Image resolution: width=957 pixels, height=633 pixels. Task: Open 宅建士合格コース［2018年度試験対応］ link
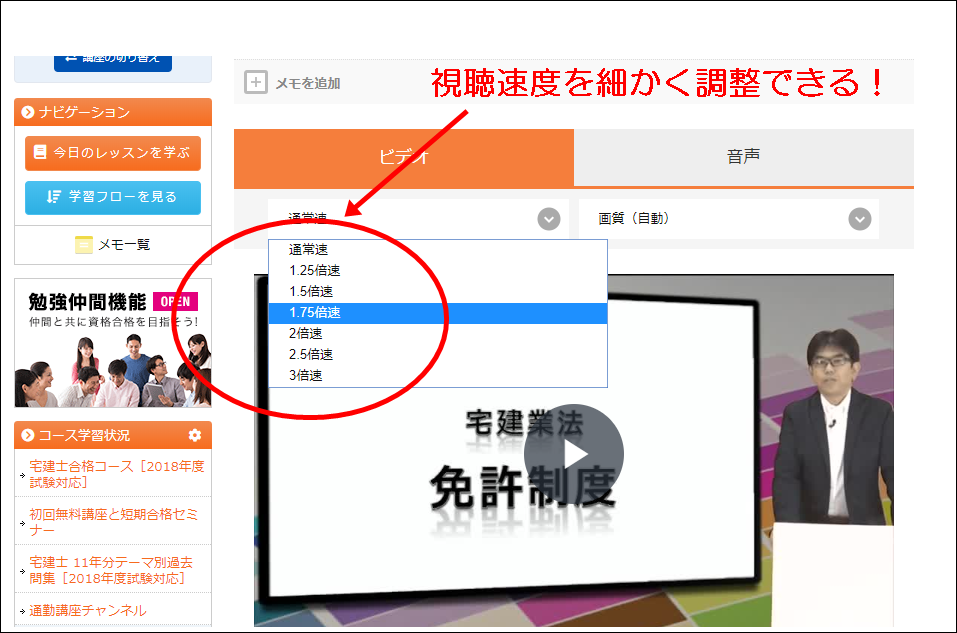pos(117,474)
